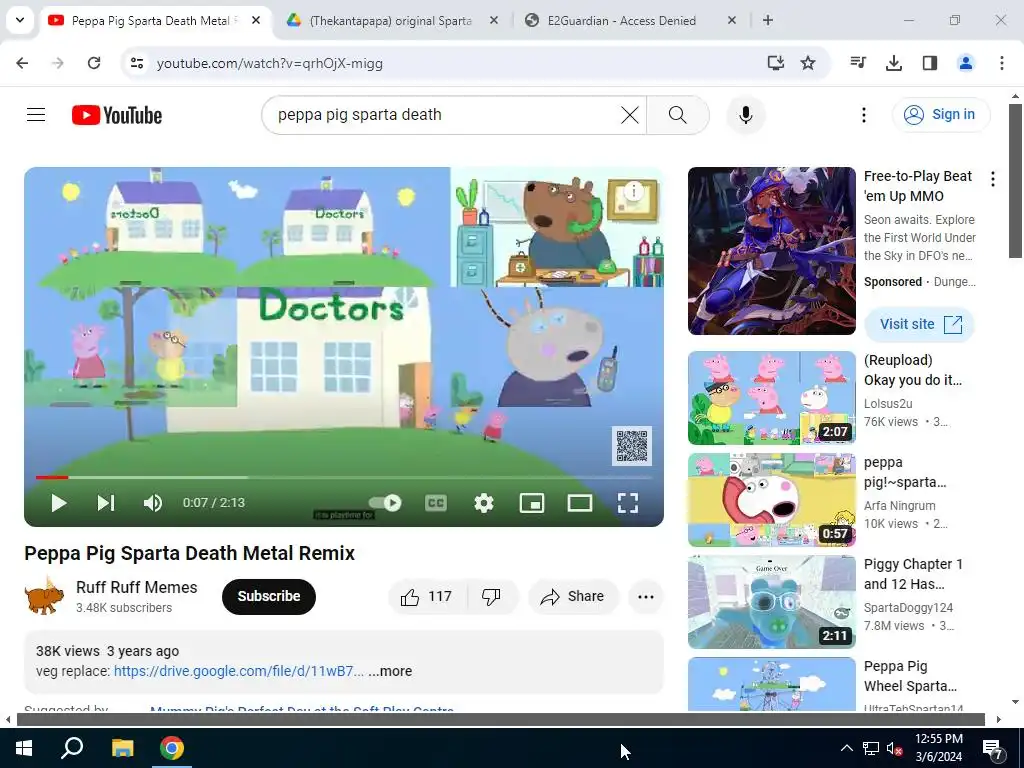Subscribe to Ruff Ruff Memes
1024x768 pixels.
[x=268, y=596]
